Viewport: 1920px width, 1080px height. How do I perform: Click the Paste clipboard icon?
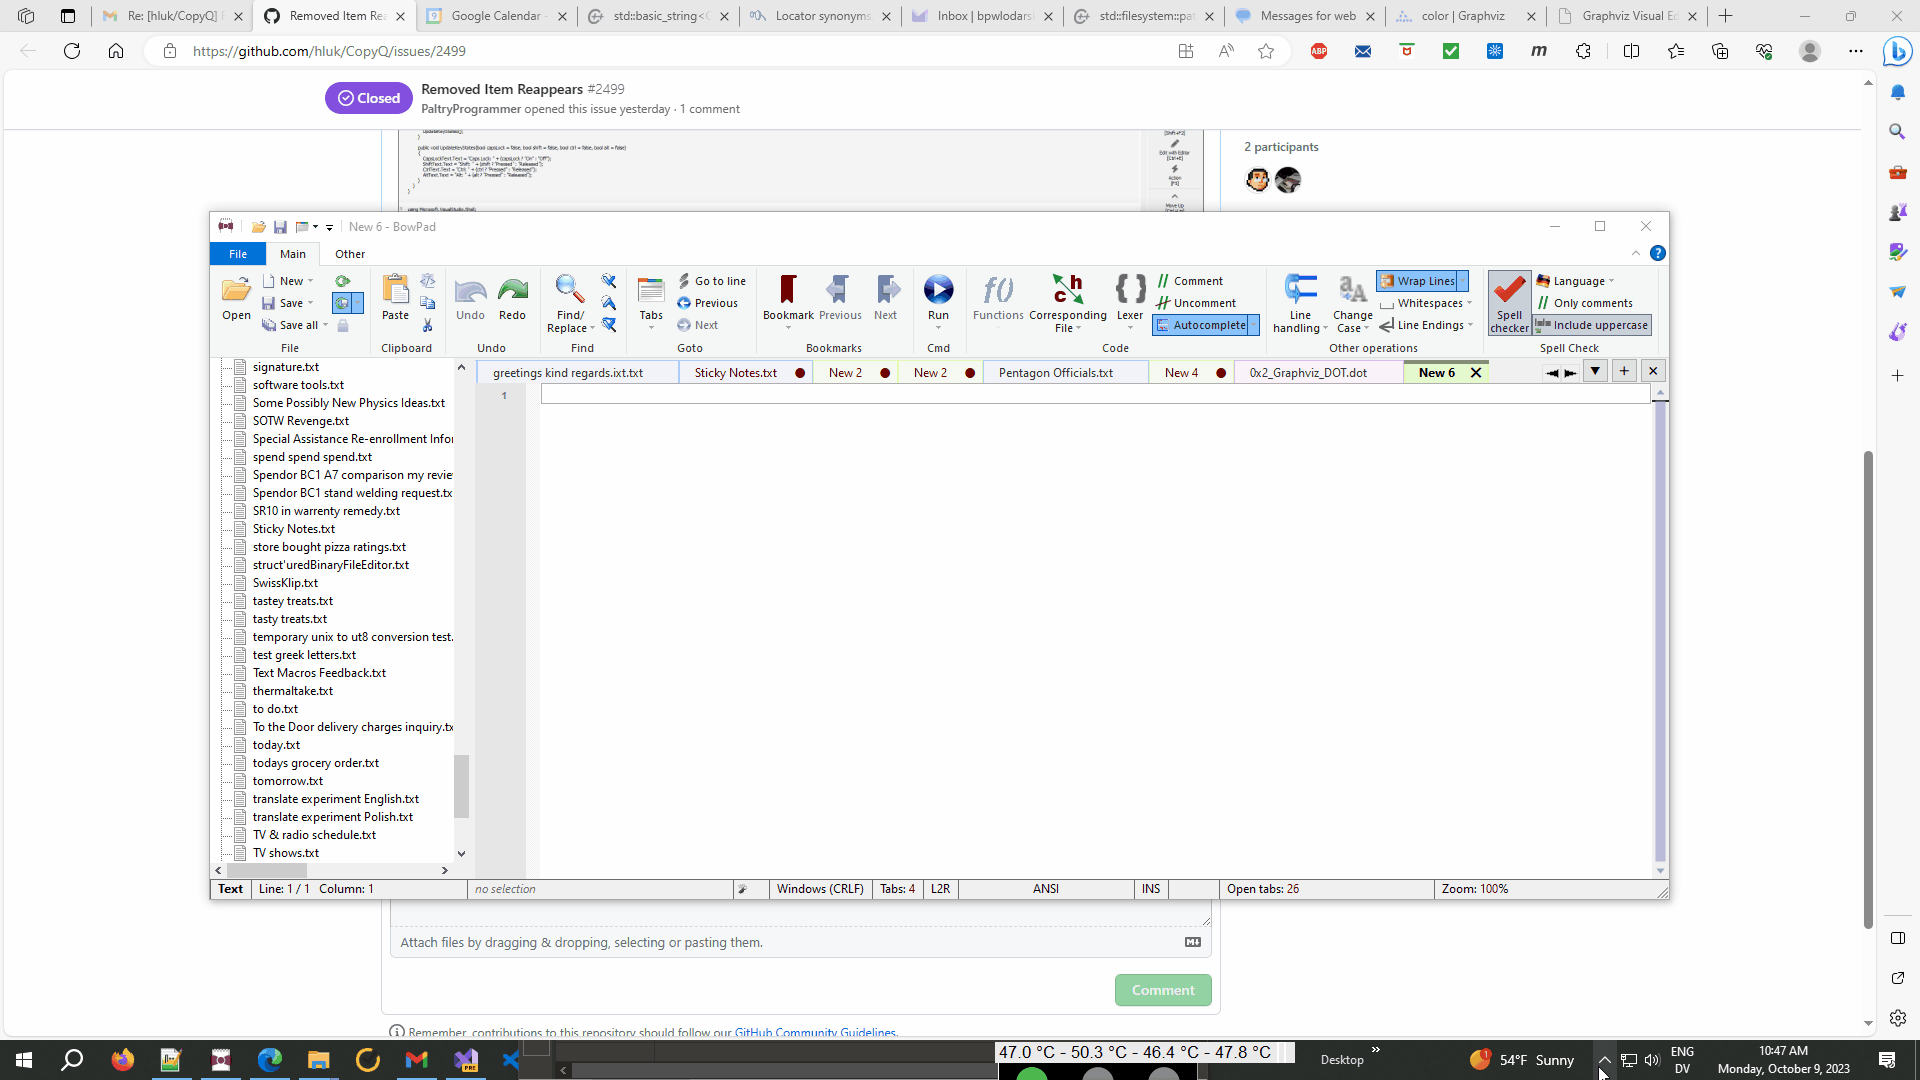(x=396, y=290)
